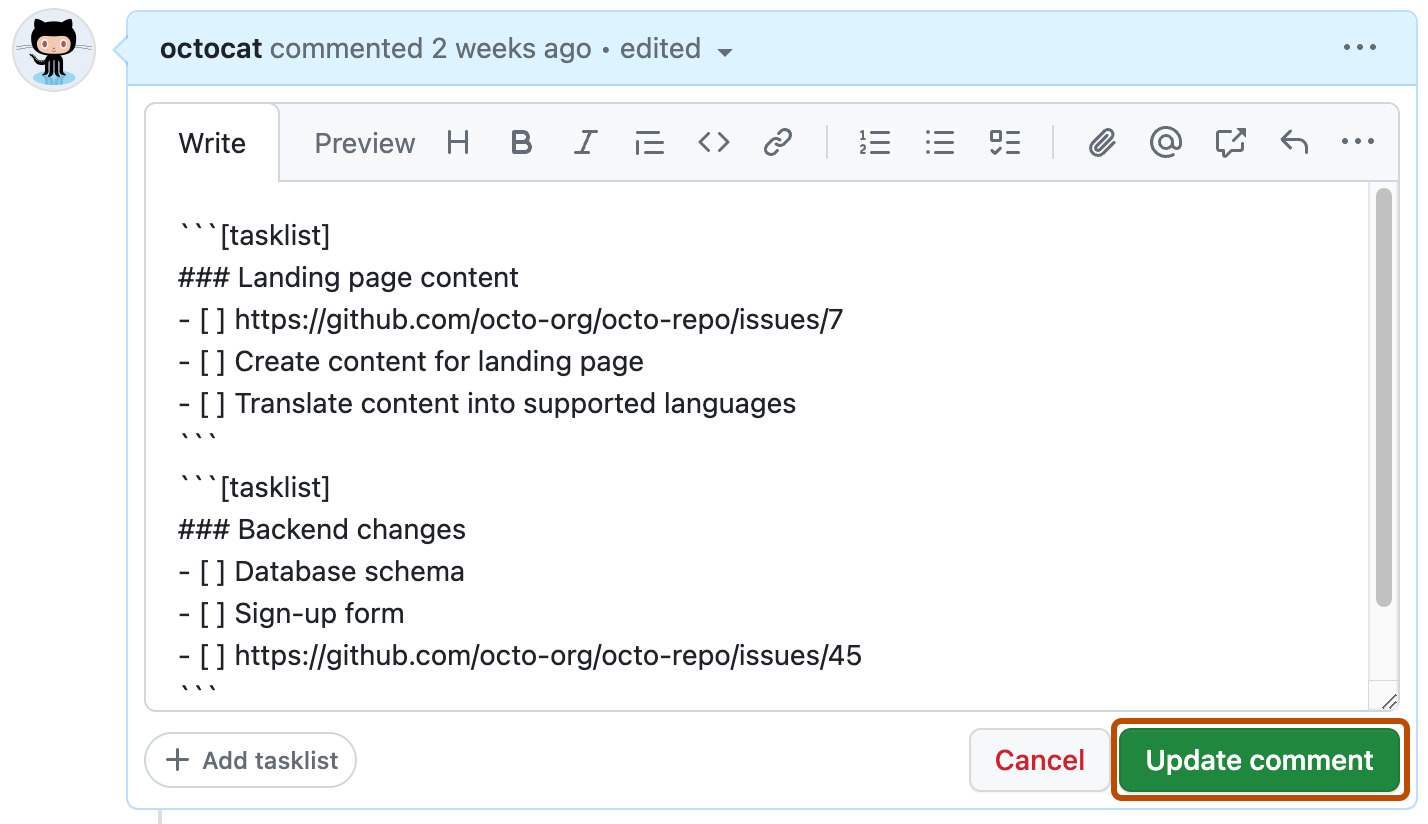
Task: Insert a quote block
Action: pos(649,143)
